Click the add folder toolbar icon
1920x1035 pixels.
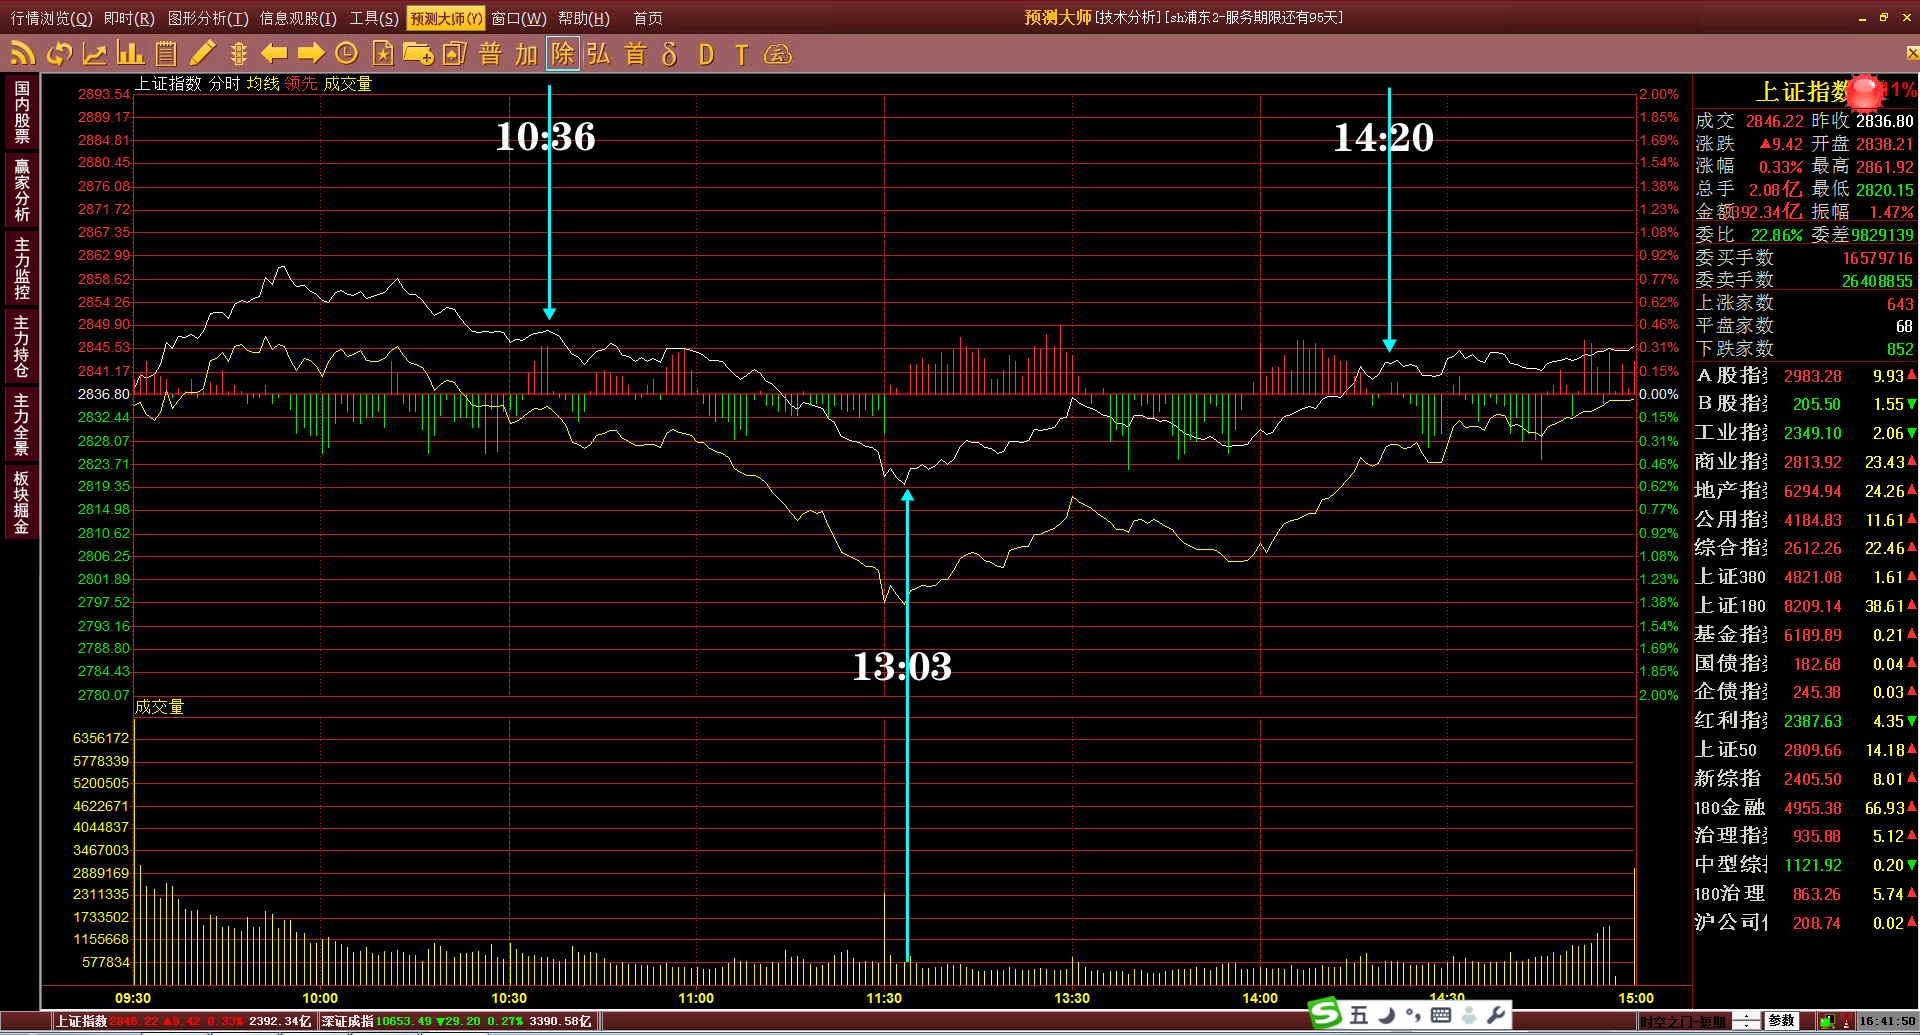point(418,53)
